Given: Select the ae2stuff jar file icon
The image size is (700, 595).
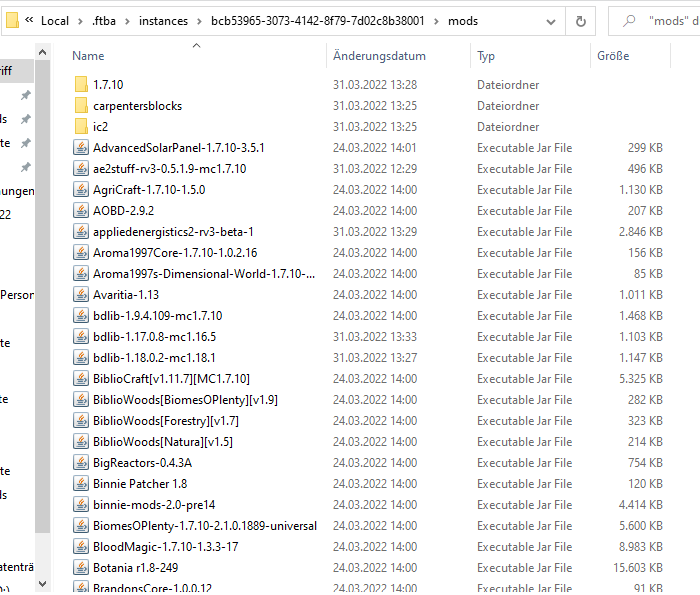Looking at the screenshot, I should coord(81,168).
